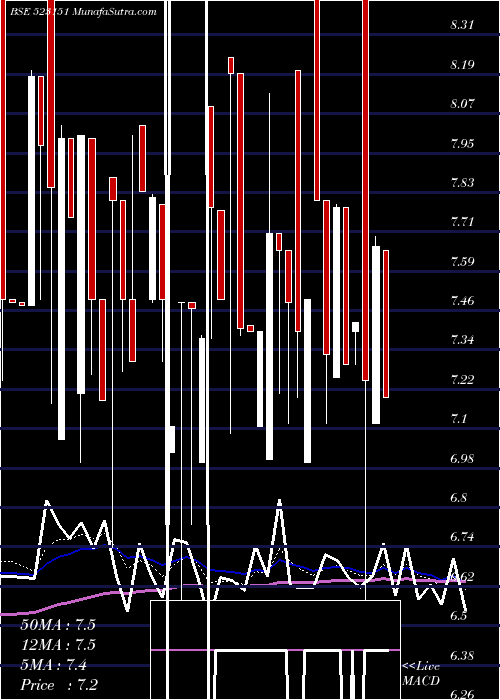Image resolution: width=500 pixels, height=700 pixels.
Task: Select the Price : 7.2 readout
Action: [59, 685]
